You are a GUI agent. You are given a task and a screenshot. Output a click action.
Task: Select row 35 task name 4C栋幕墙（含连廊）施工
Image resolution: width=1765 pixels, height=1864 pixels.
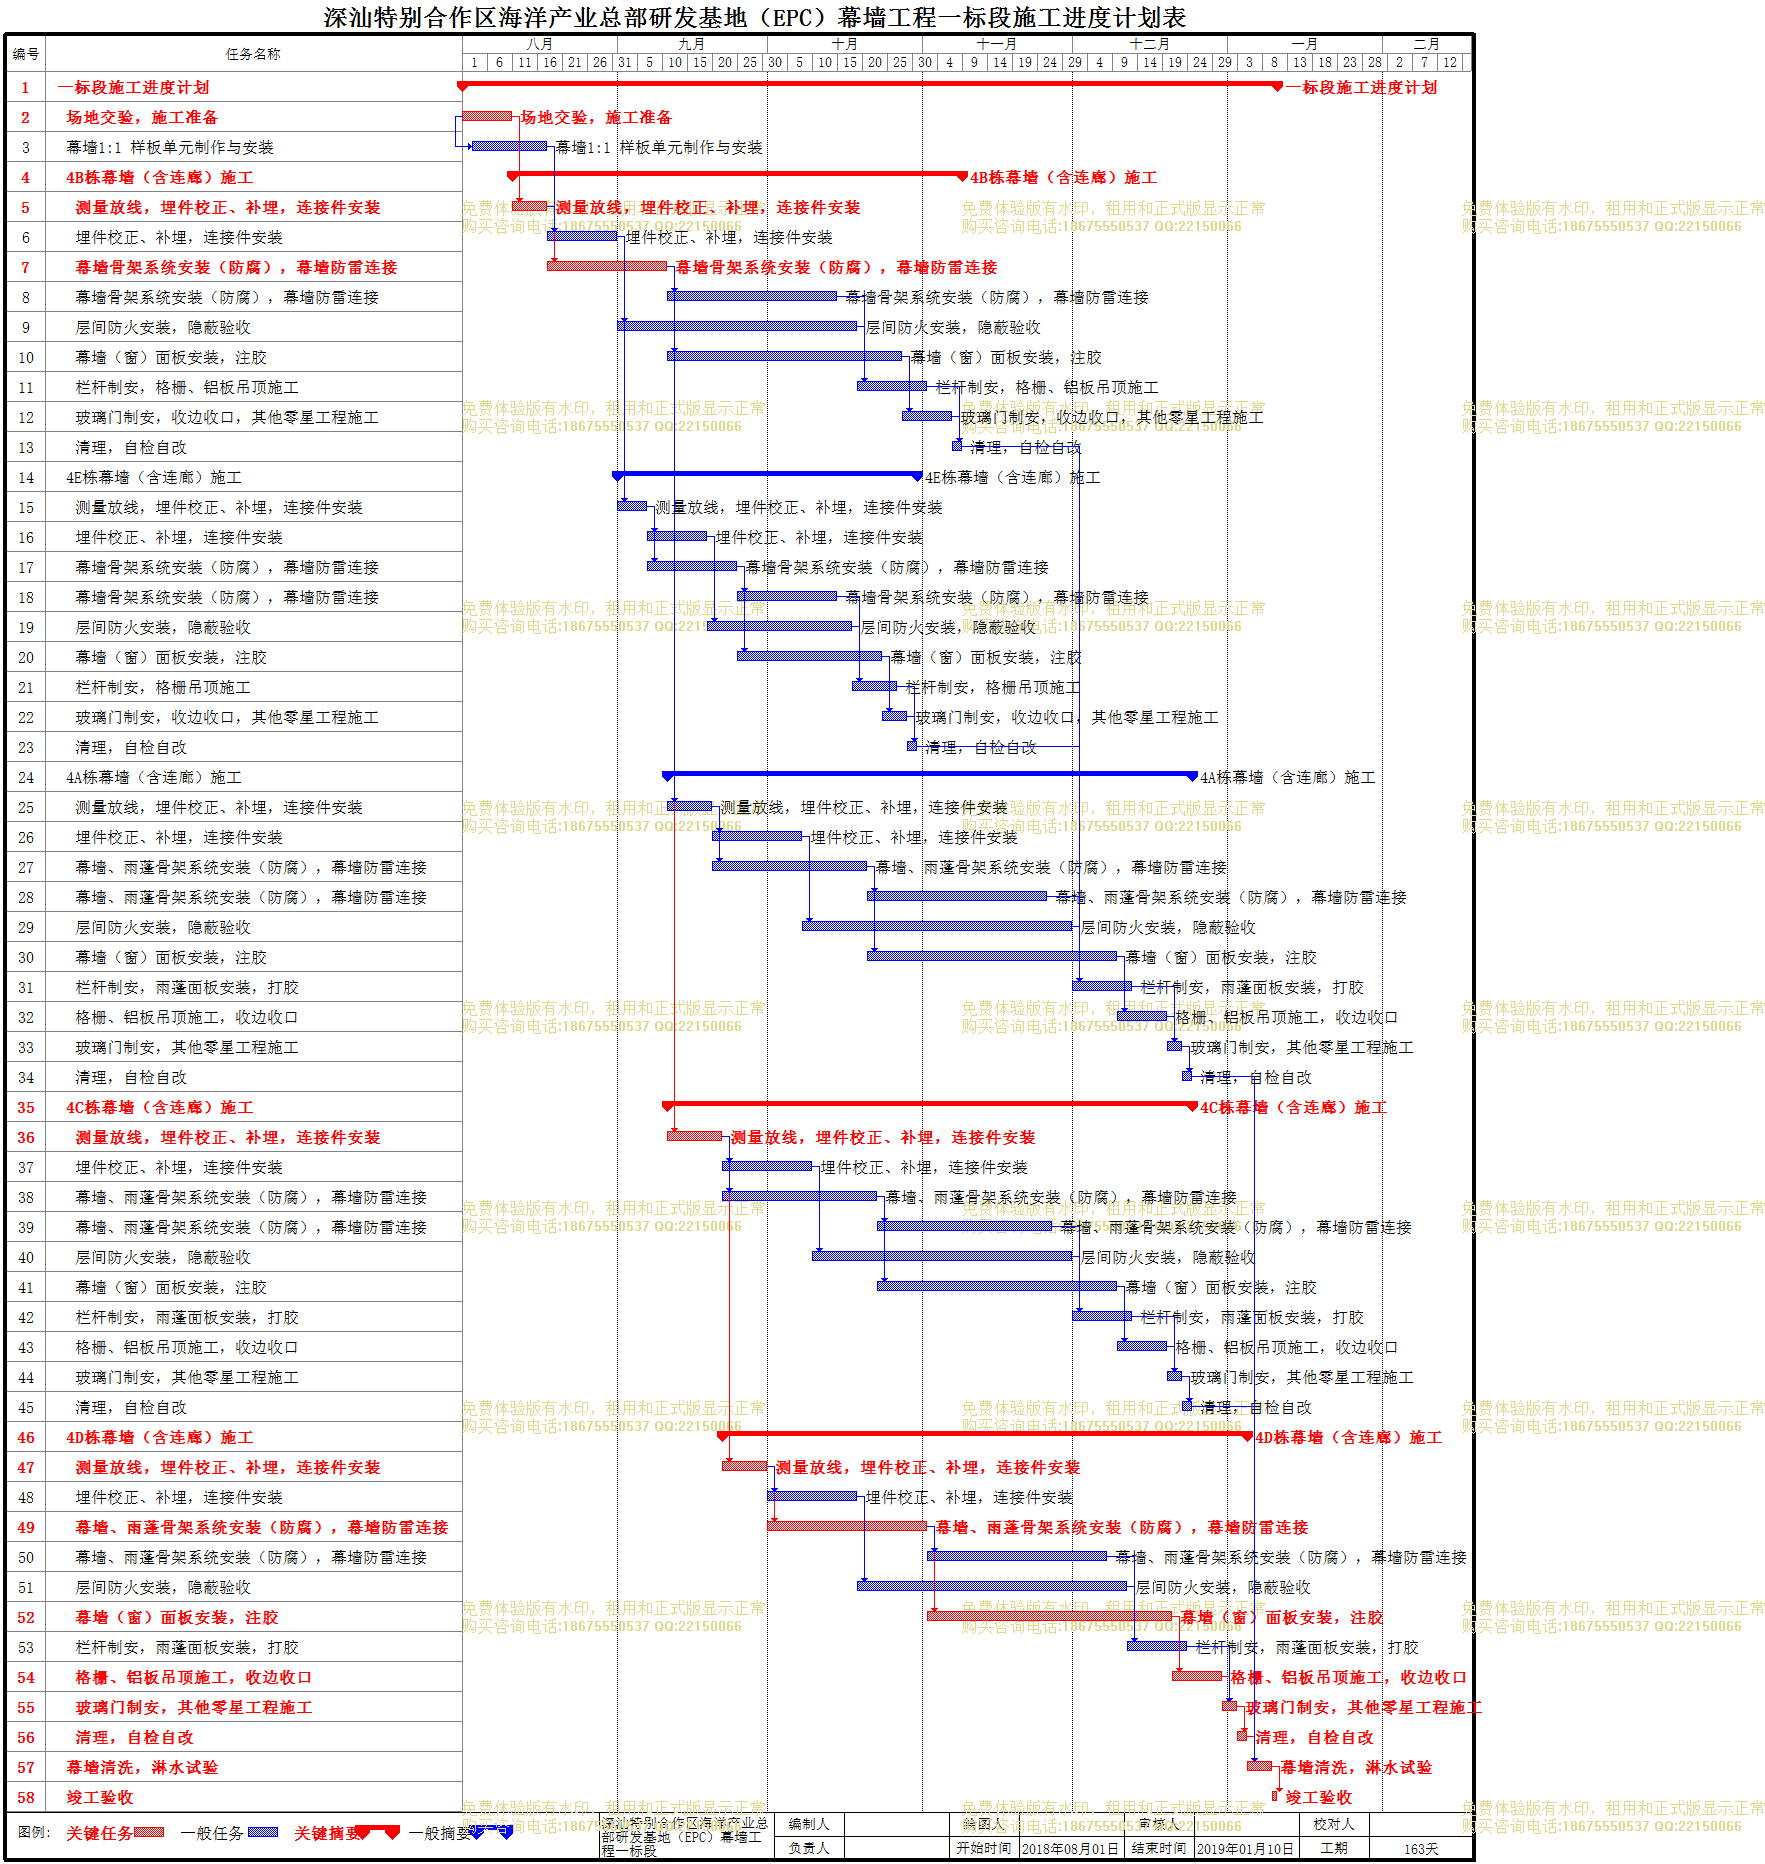click(160, 1107)
